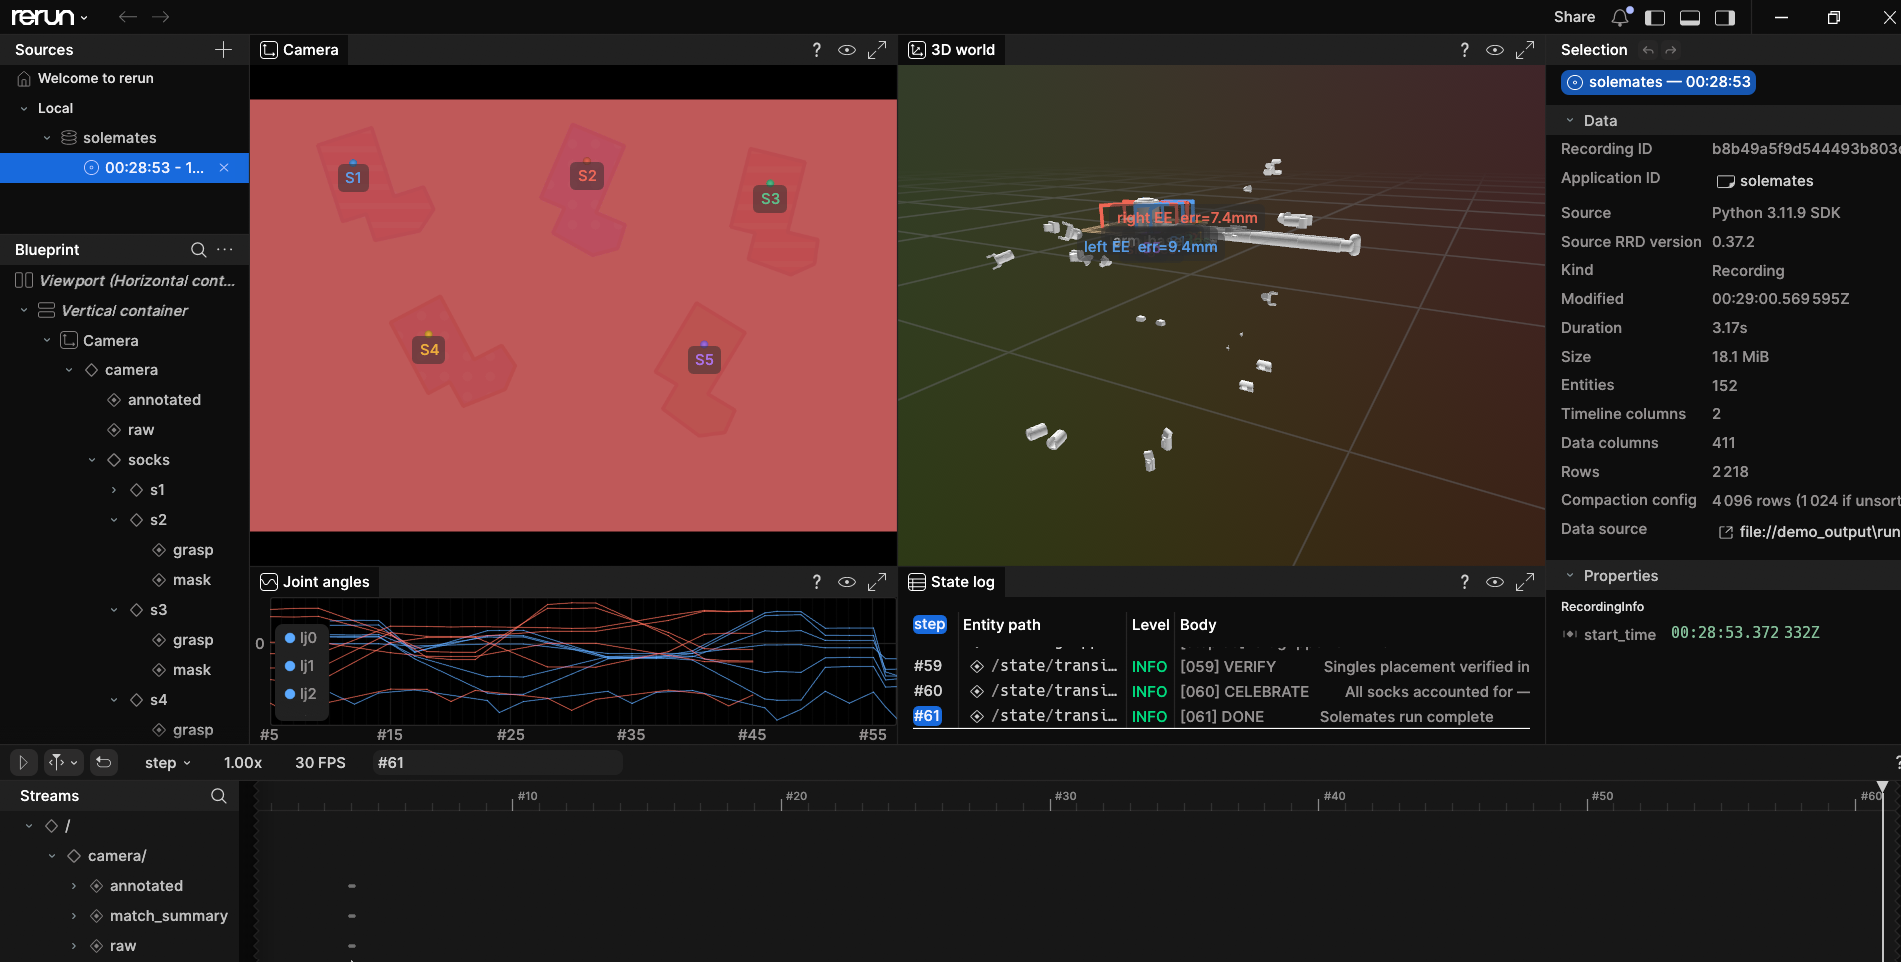Open help for Camera view

(x=817, y=50)
